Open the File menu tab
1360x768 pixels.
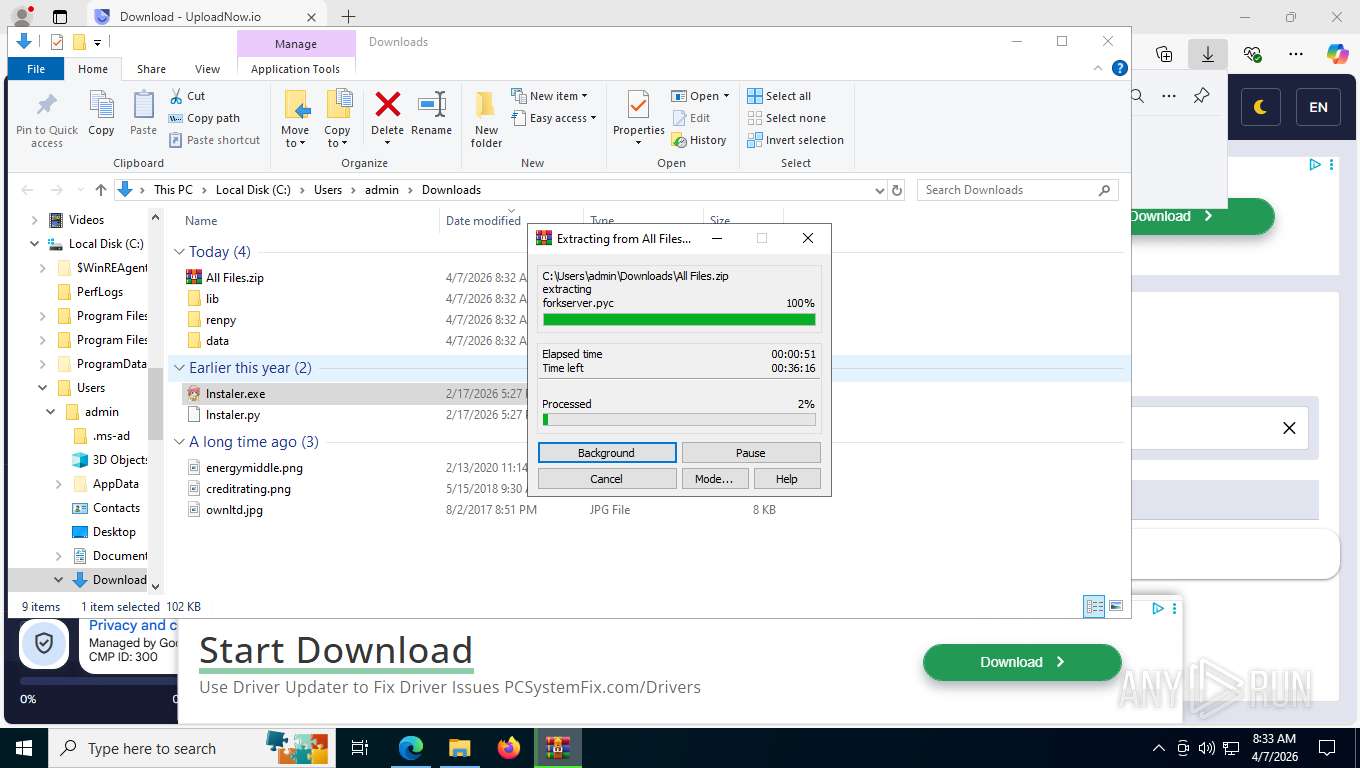click(36, 69)
